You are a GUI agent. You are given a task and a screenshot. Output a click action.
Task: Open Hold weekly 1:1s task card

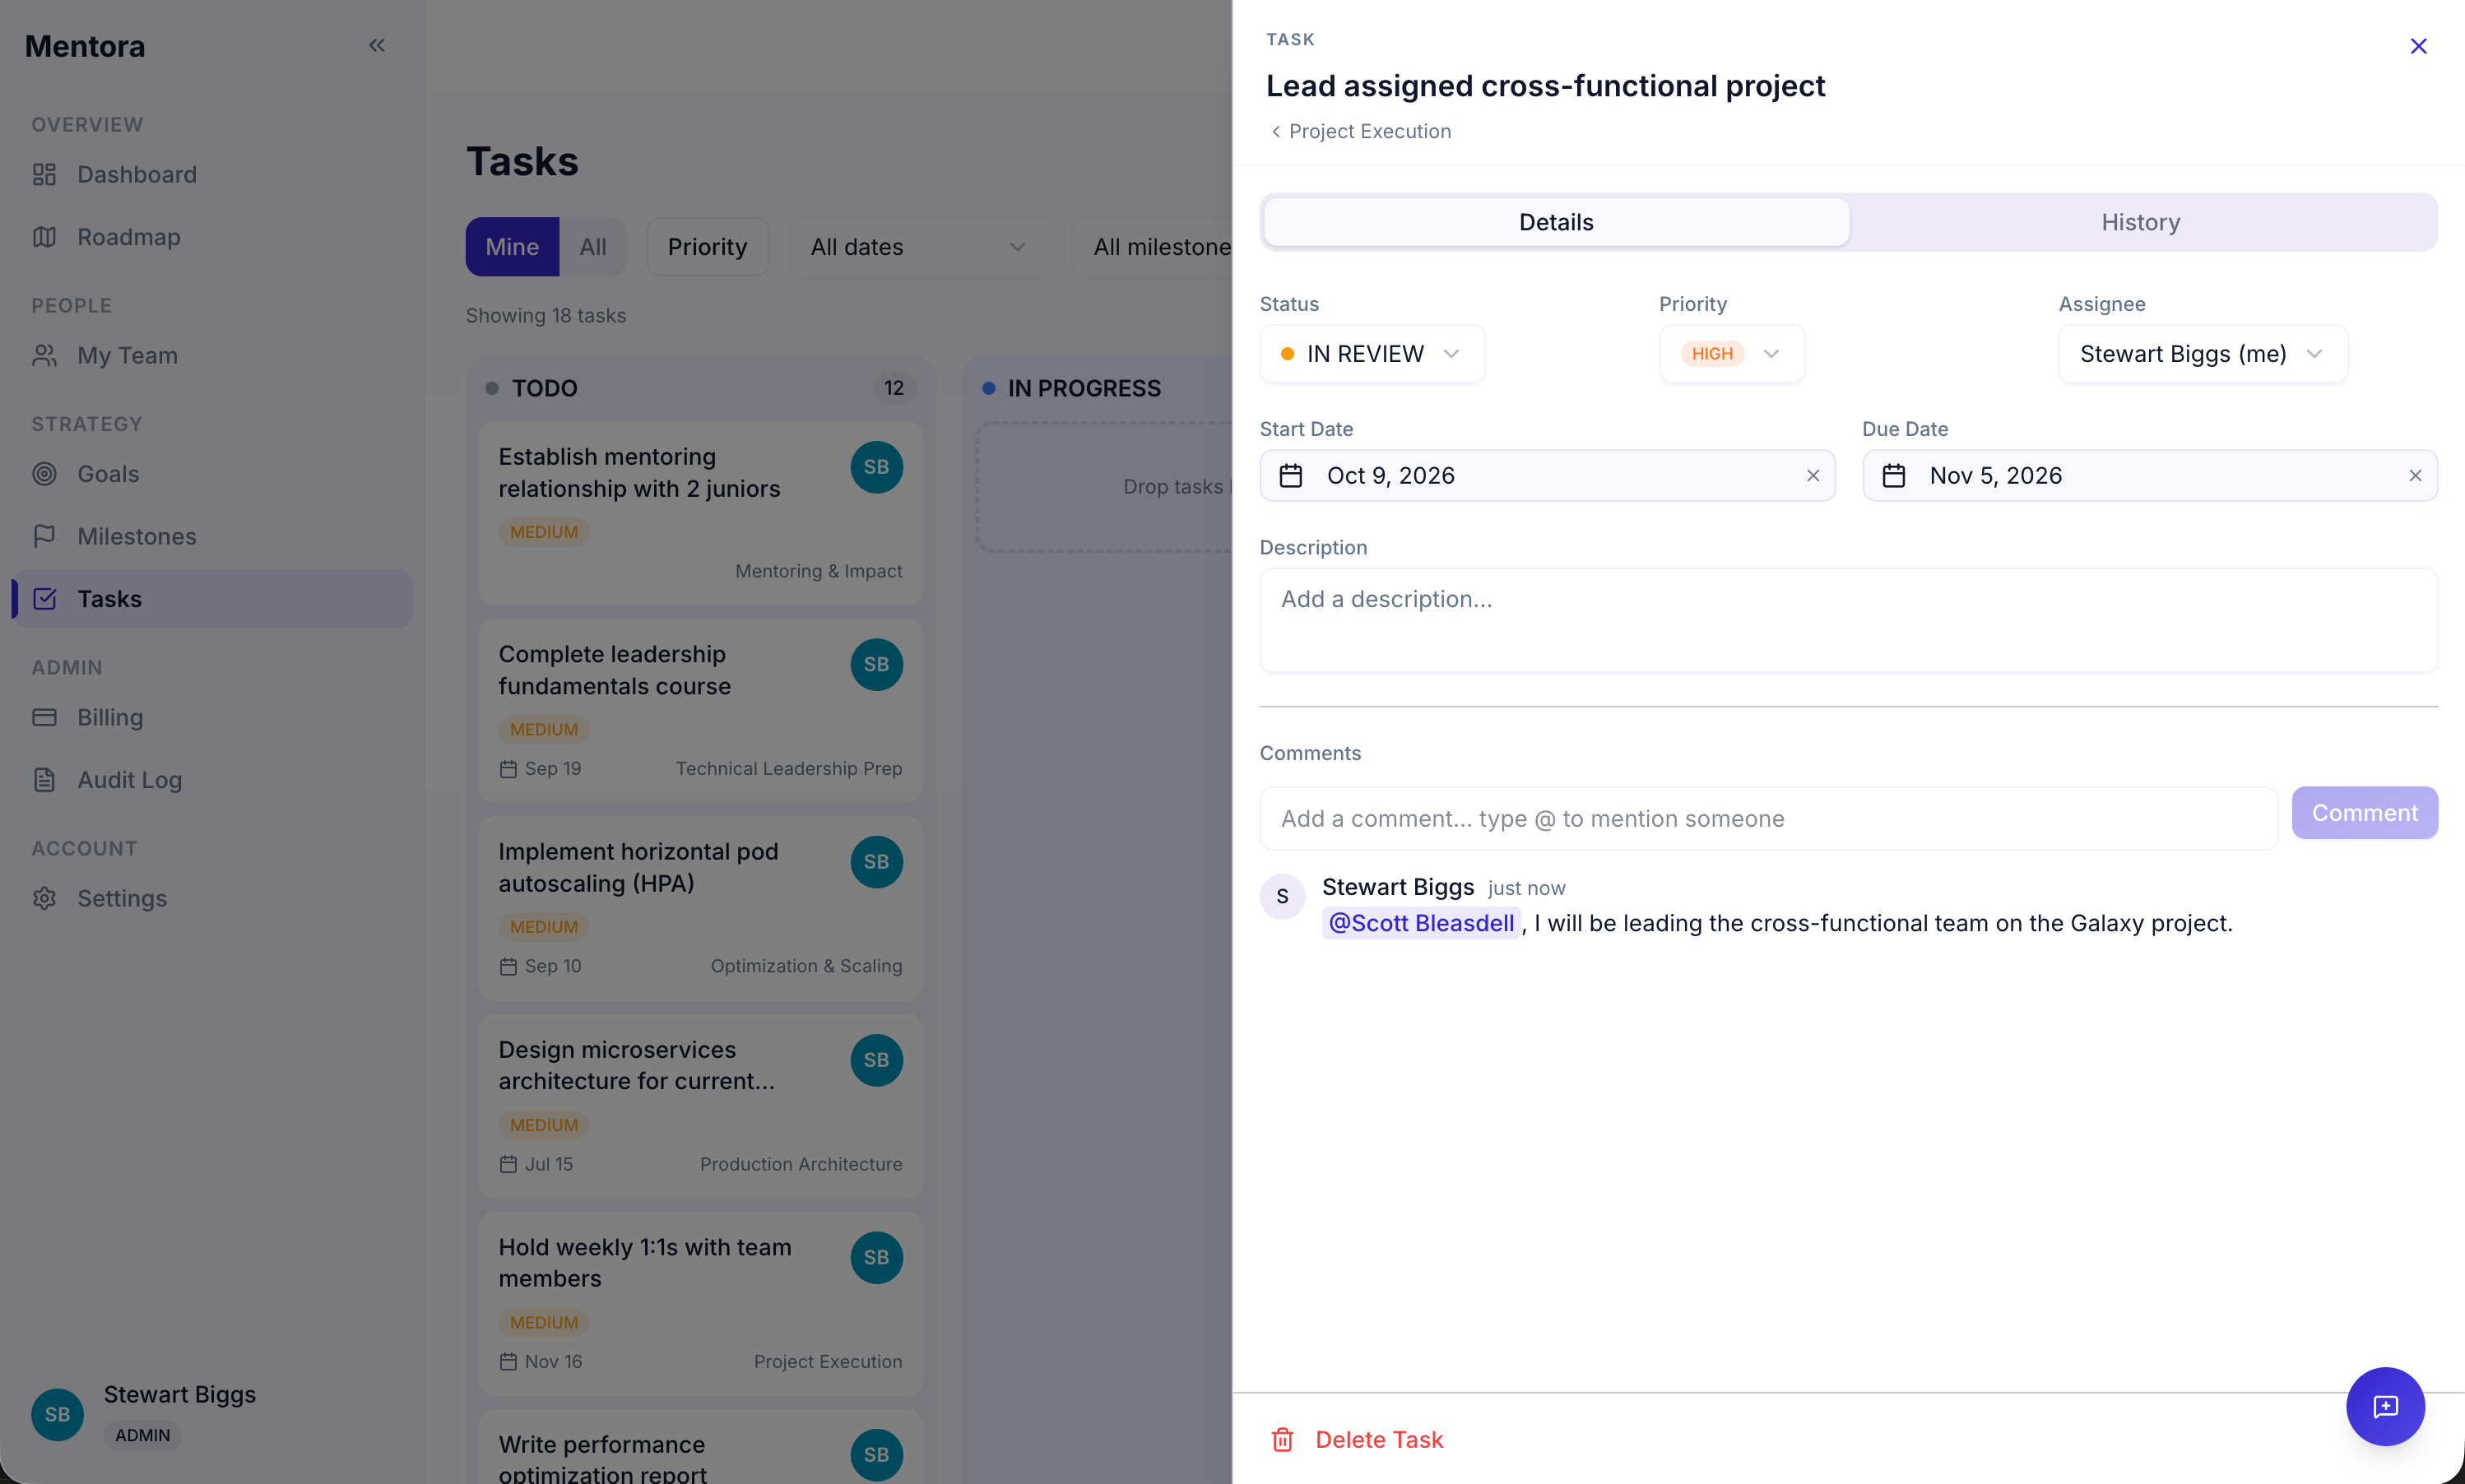click(700, 1303)
